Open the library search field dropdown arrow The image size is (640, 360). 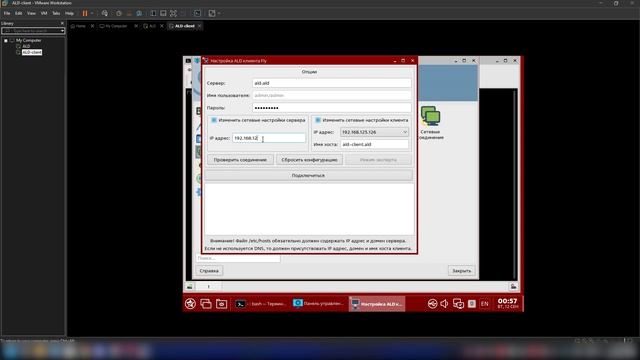62,31
